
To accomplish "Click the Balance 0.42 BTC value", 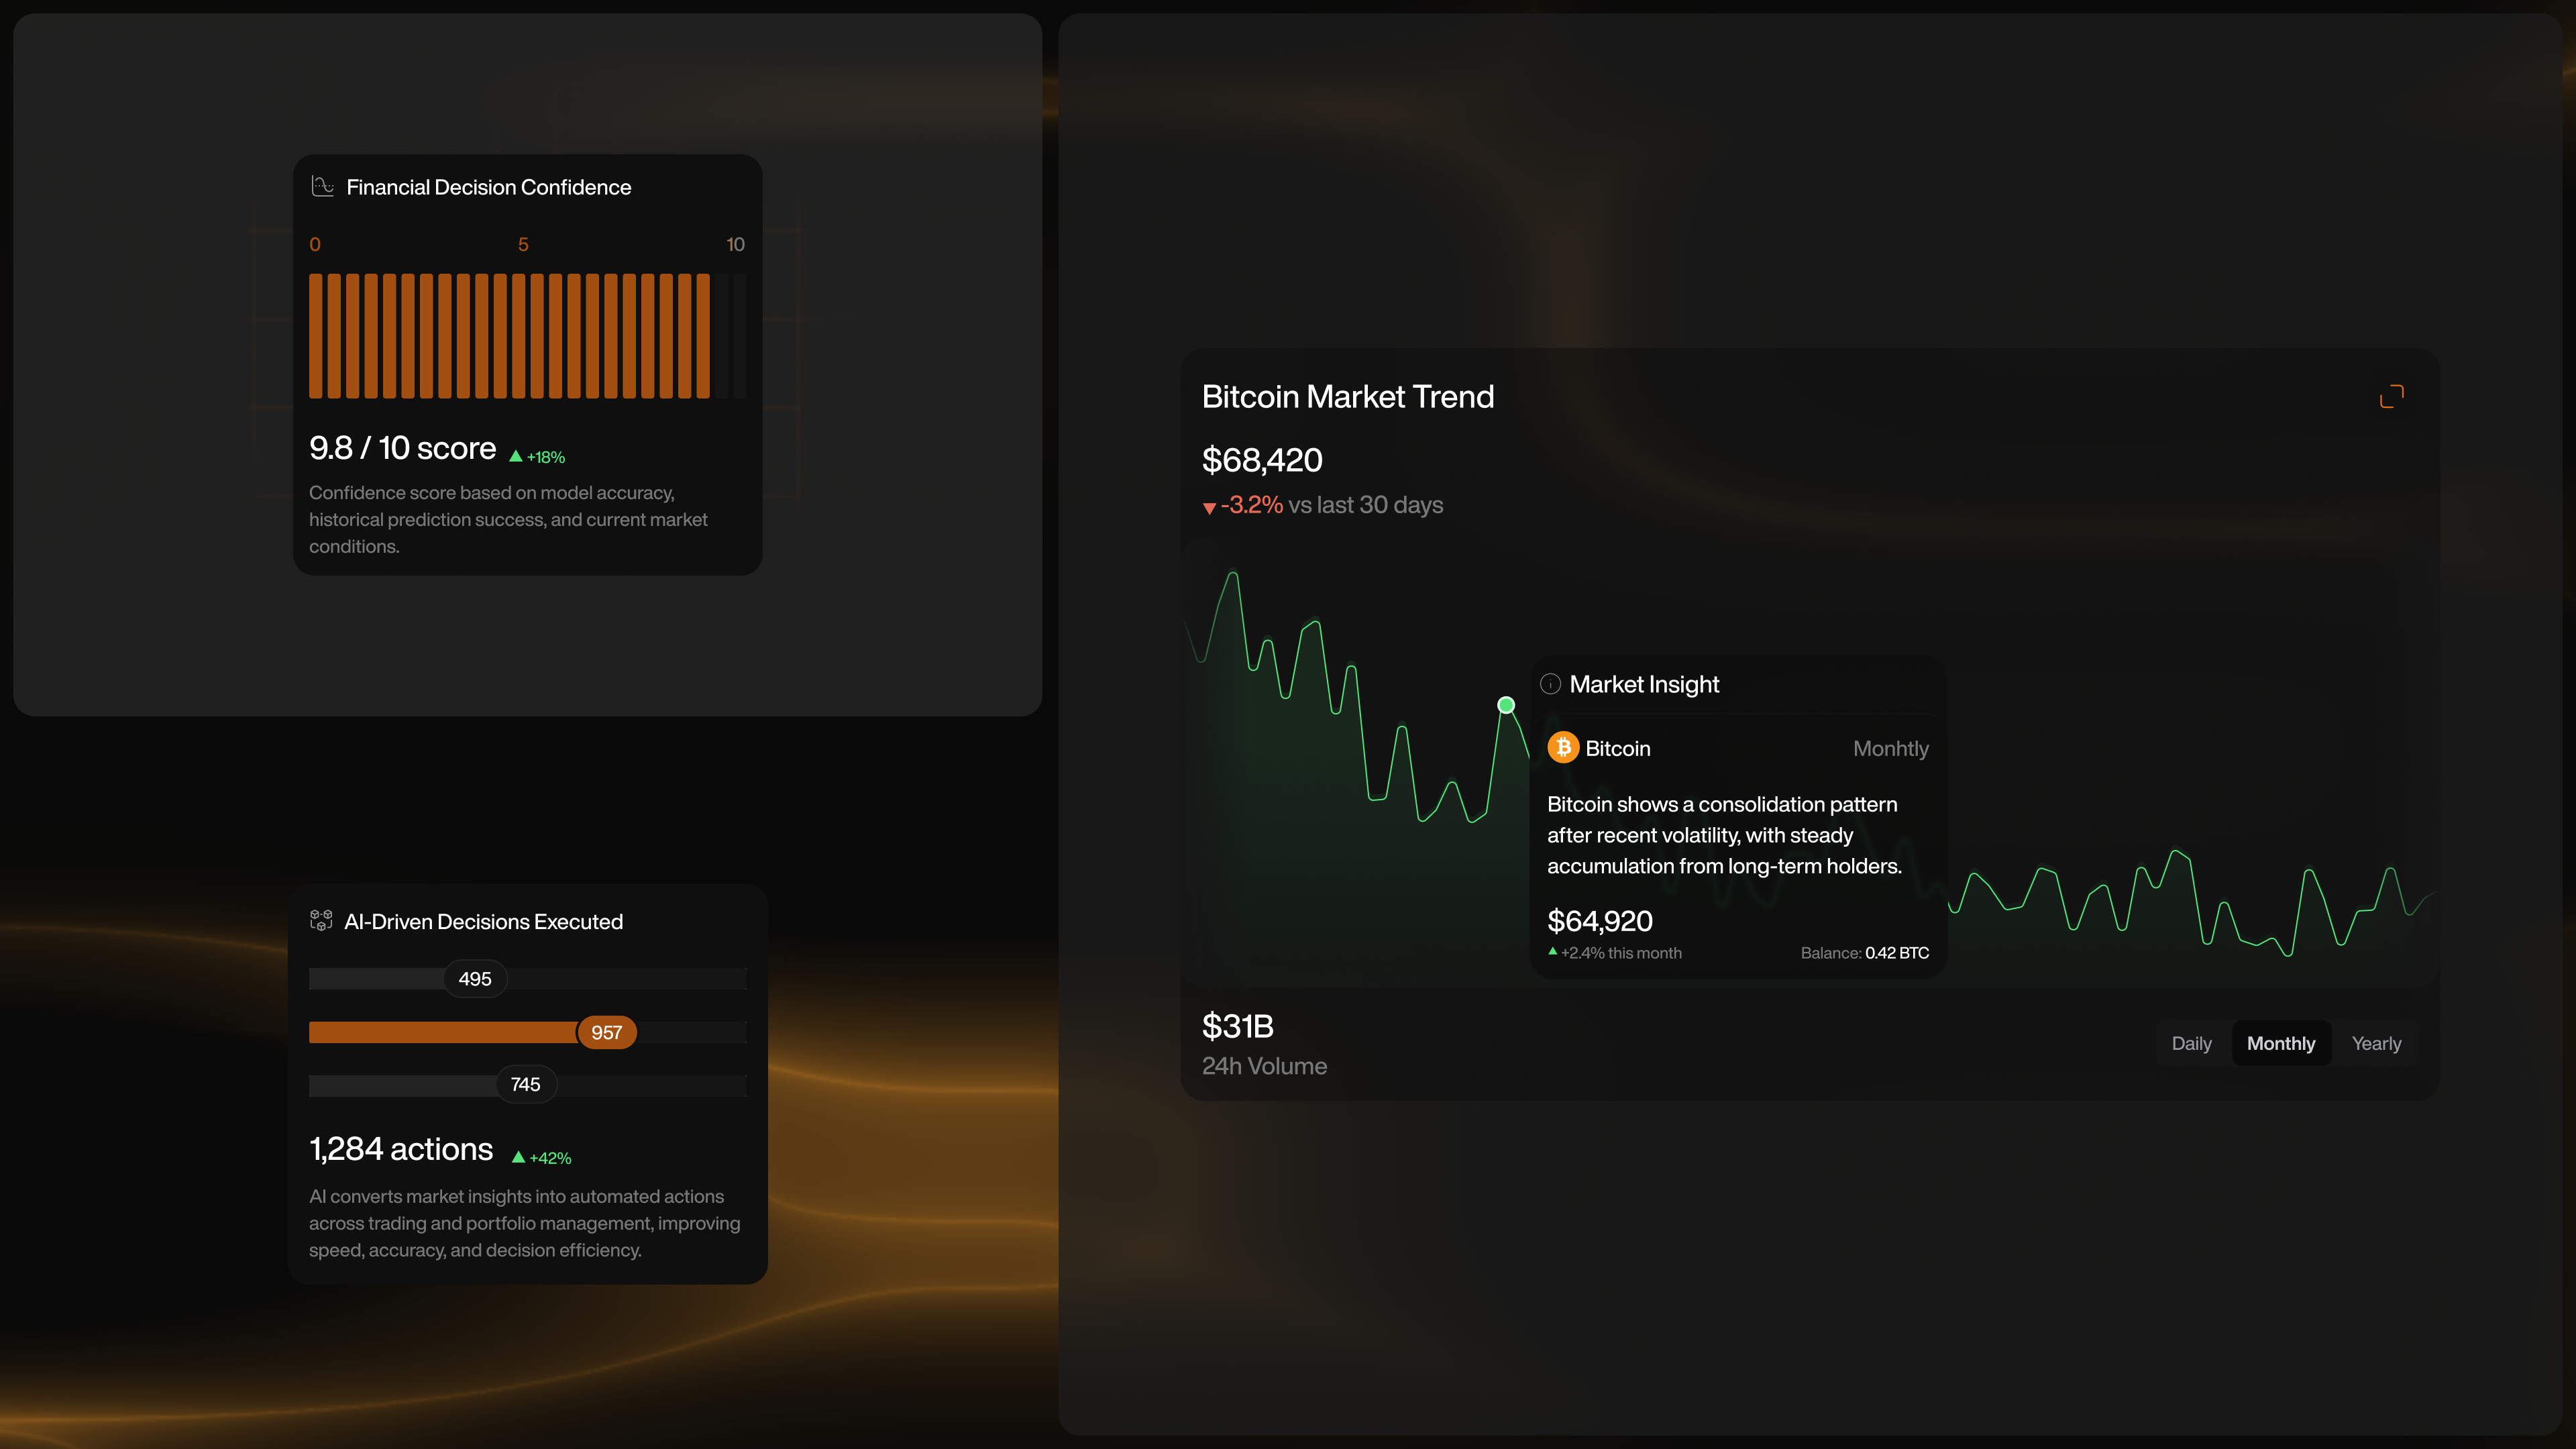I will (1897, 952).
